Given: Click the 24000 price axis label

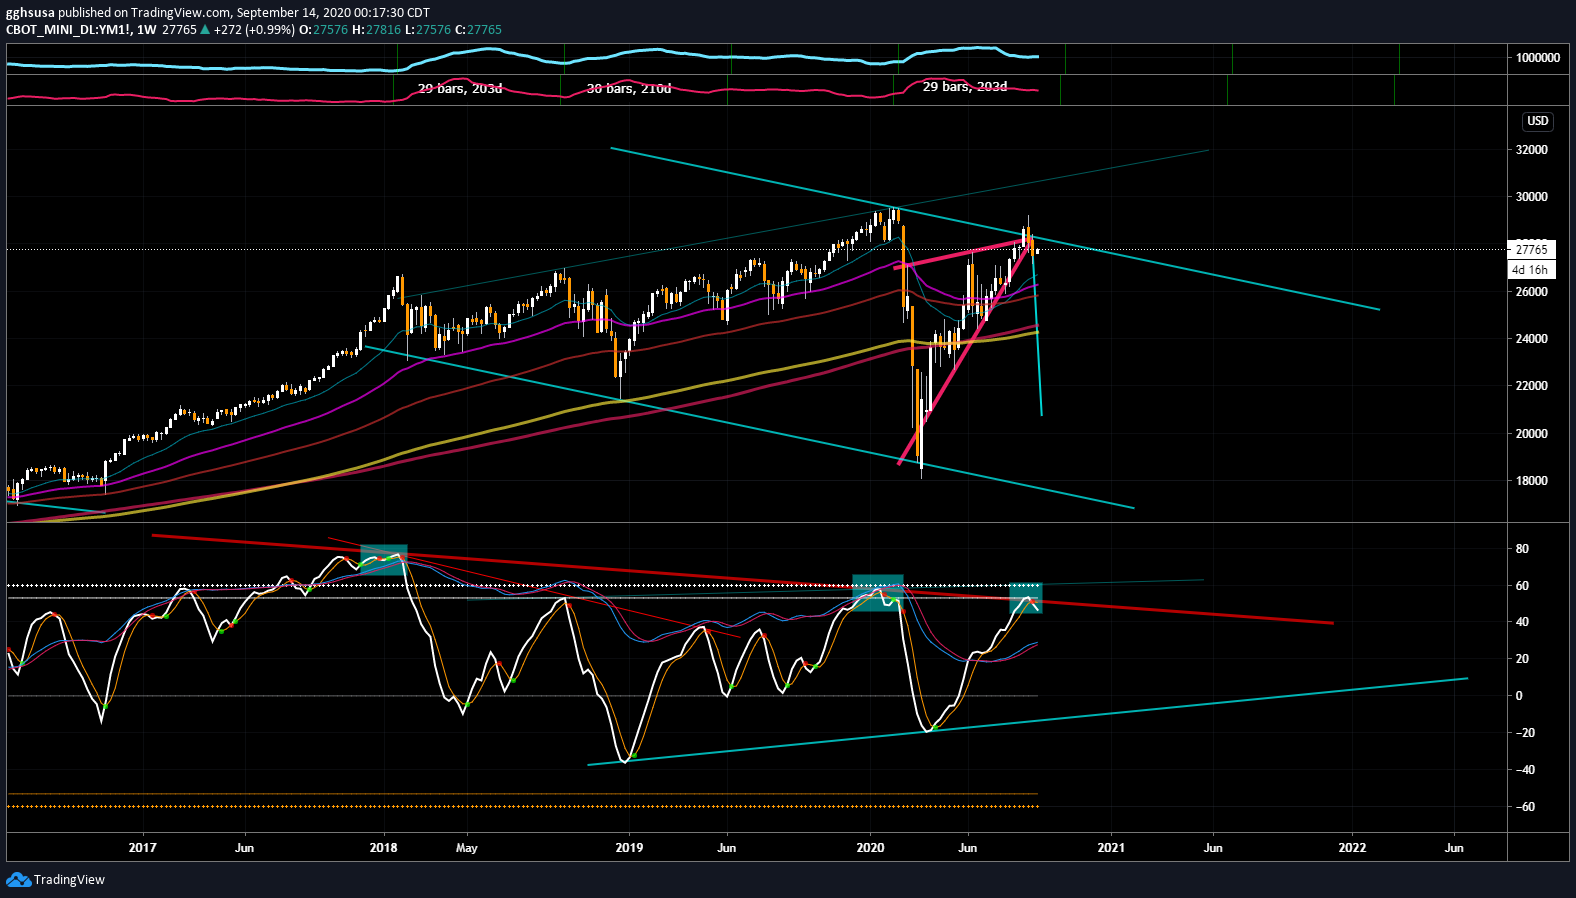Looking at the screenshot, I should click(x=1531, y=339).
